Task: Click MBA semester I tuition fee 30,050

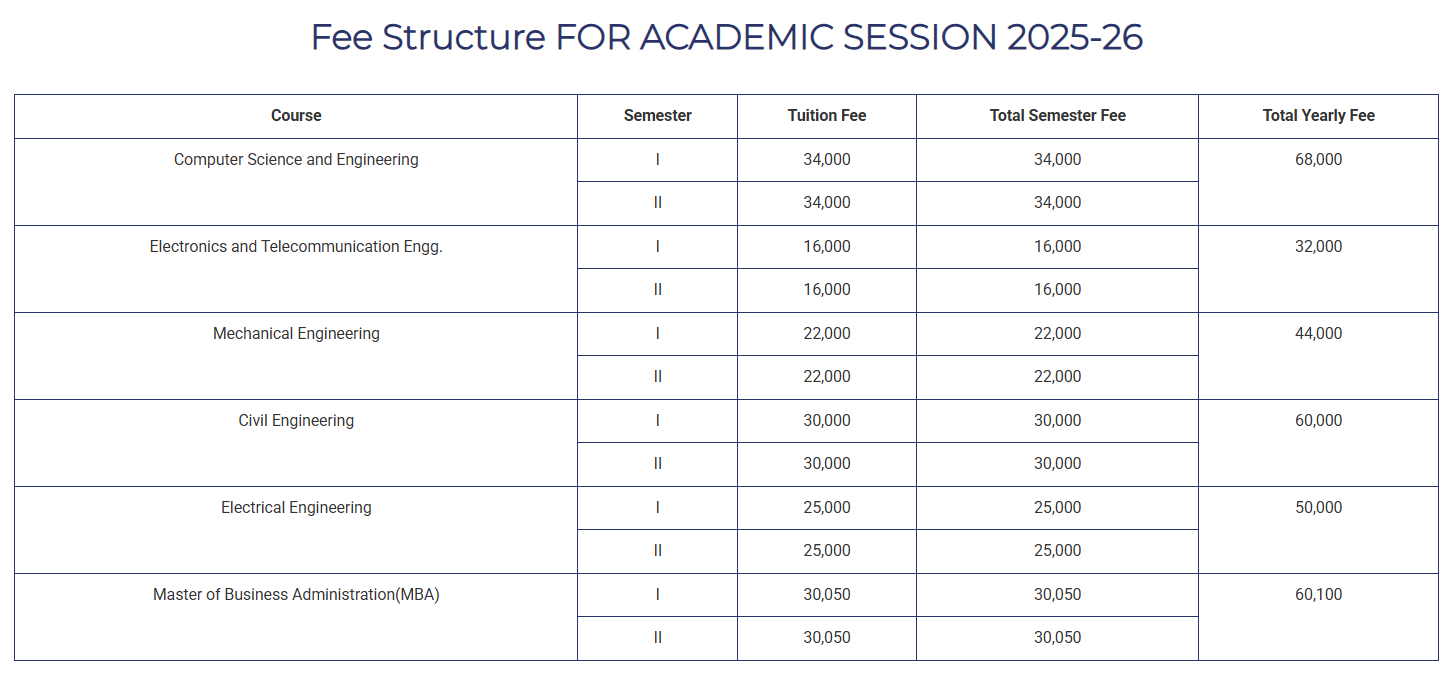Action: [x=827, y=595]
